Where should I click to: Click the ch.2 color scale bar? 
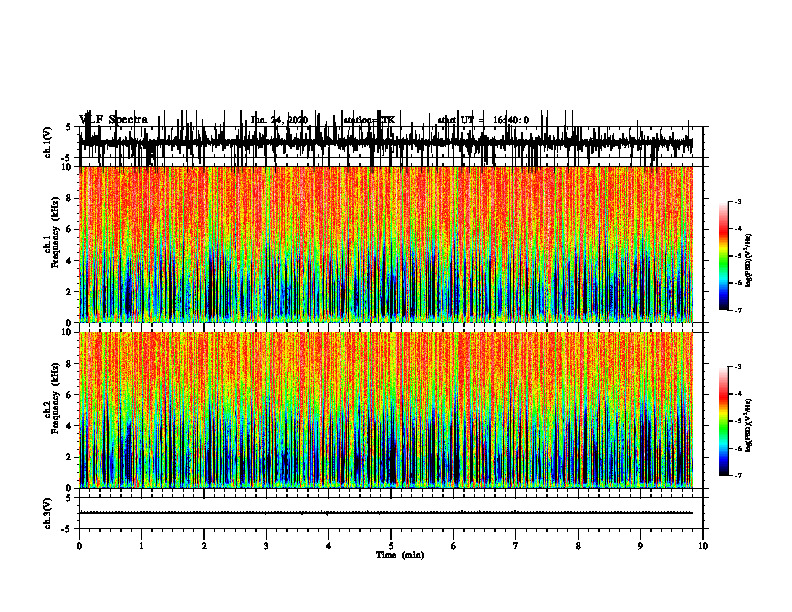pos(724,421)
